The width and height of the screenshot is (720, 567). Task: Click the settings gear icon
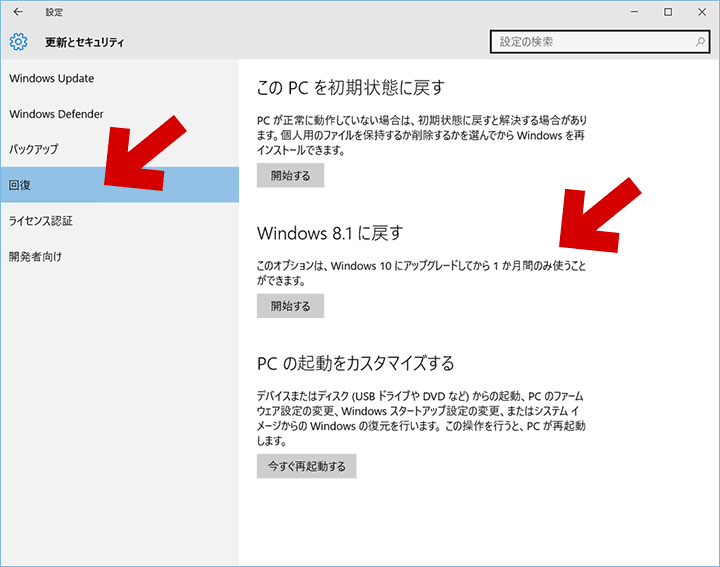(18, 42)
